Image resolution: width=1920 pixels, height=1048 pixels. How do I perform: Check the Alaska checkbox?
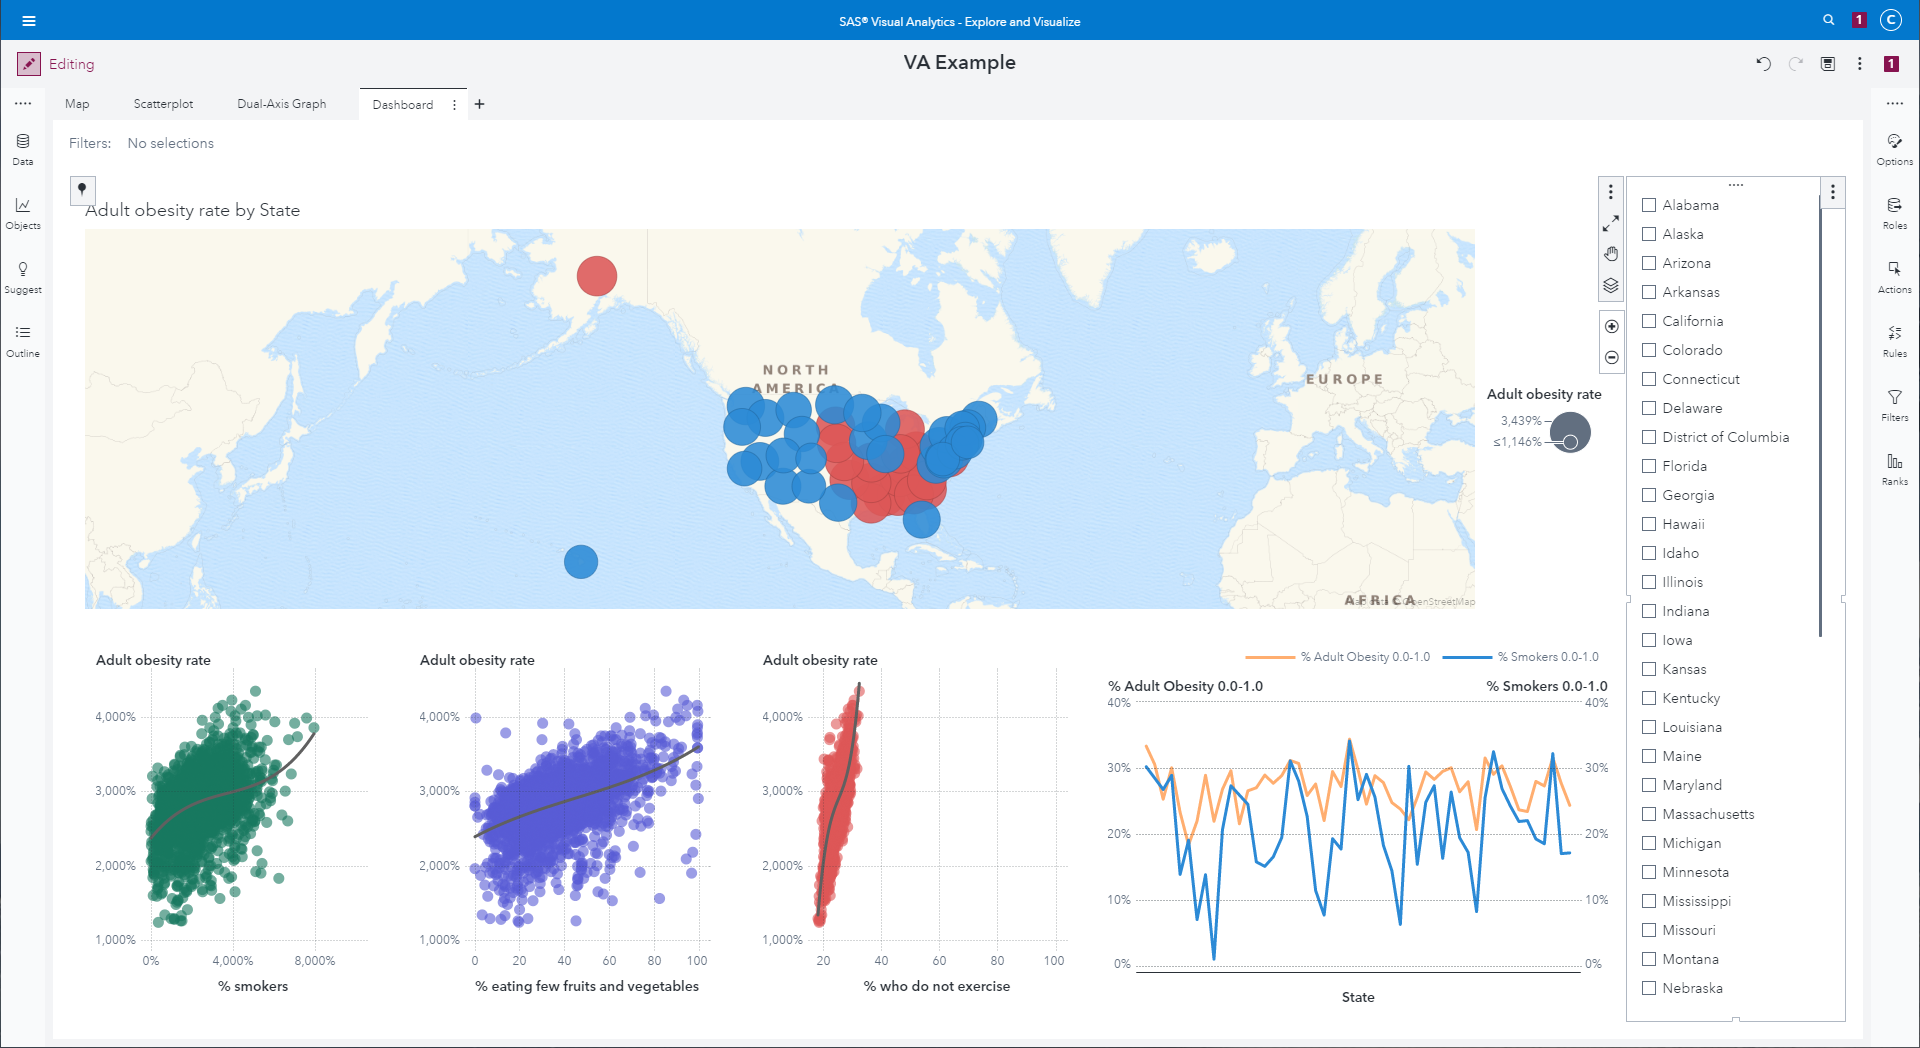(1649, 234)
